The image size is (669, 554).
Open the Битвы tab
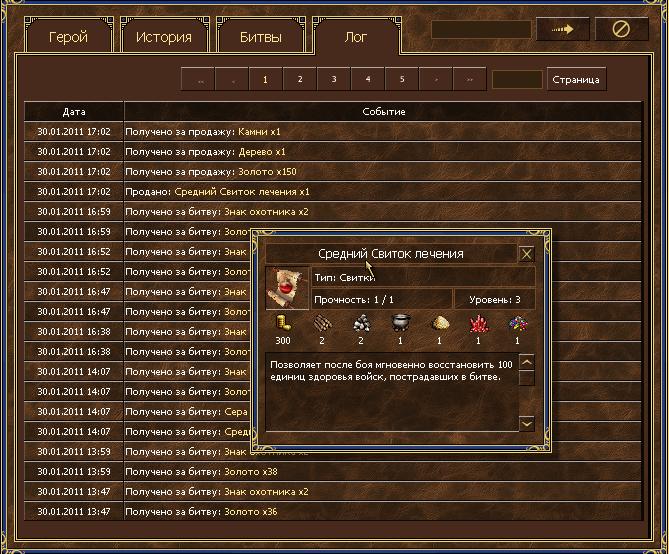[x=260, y=37]
